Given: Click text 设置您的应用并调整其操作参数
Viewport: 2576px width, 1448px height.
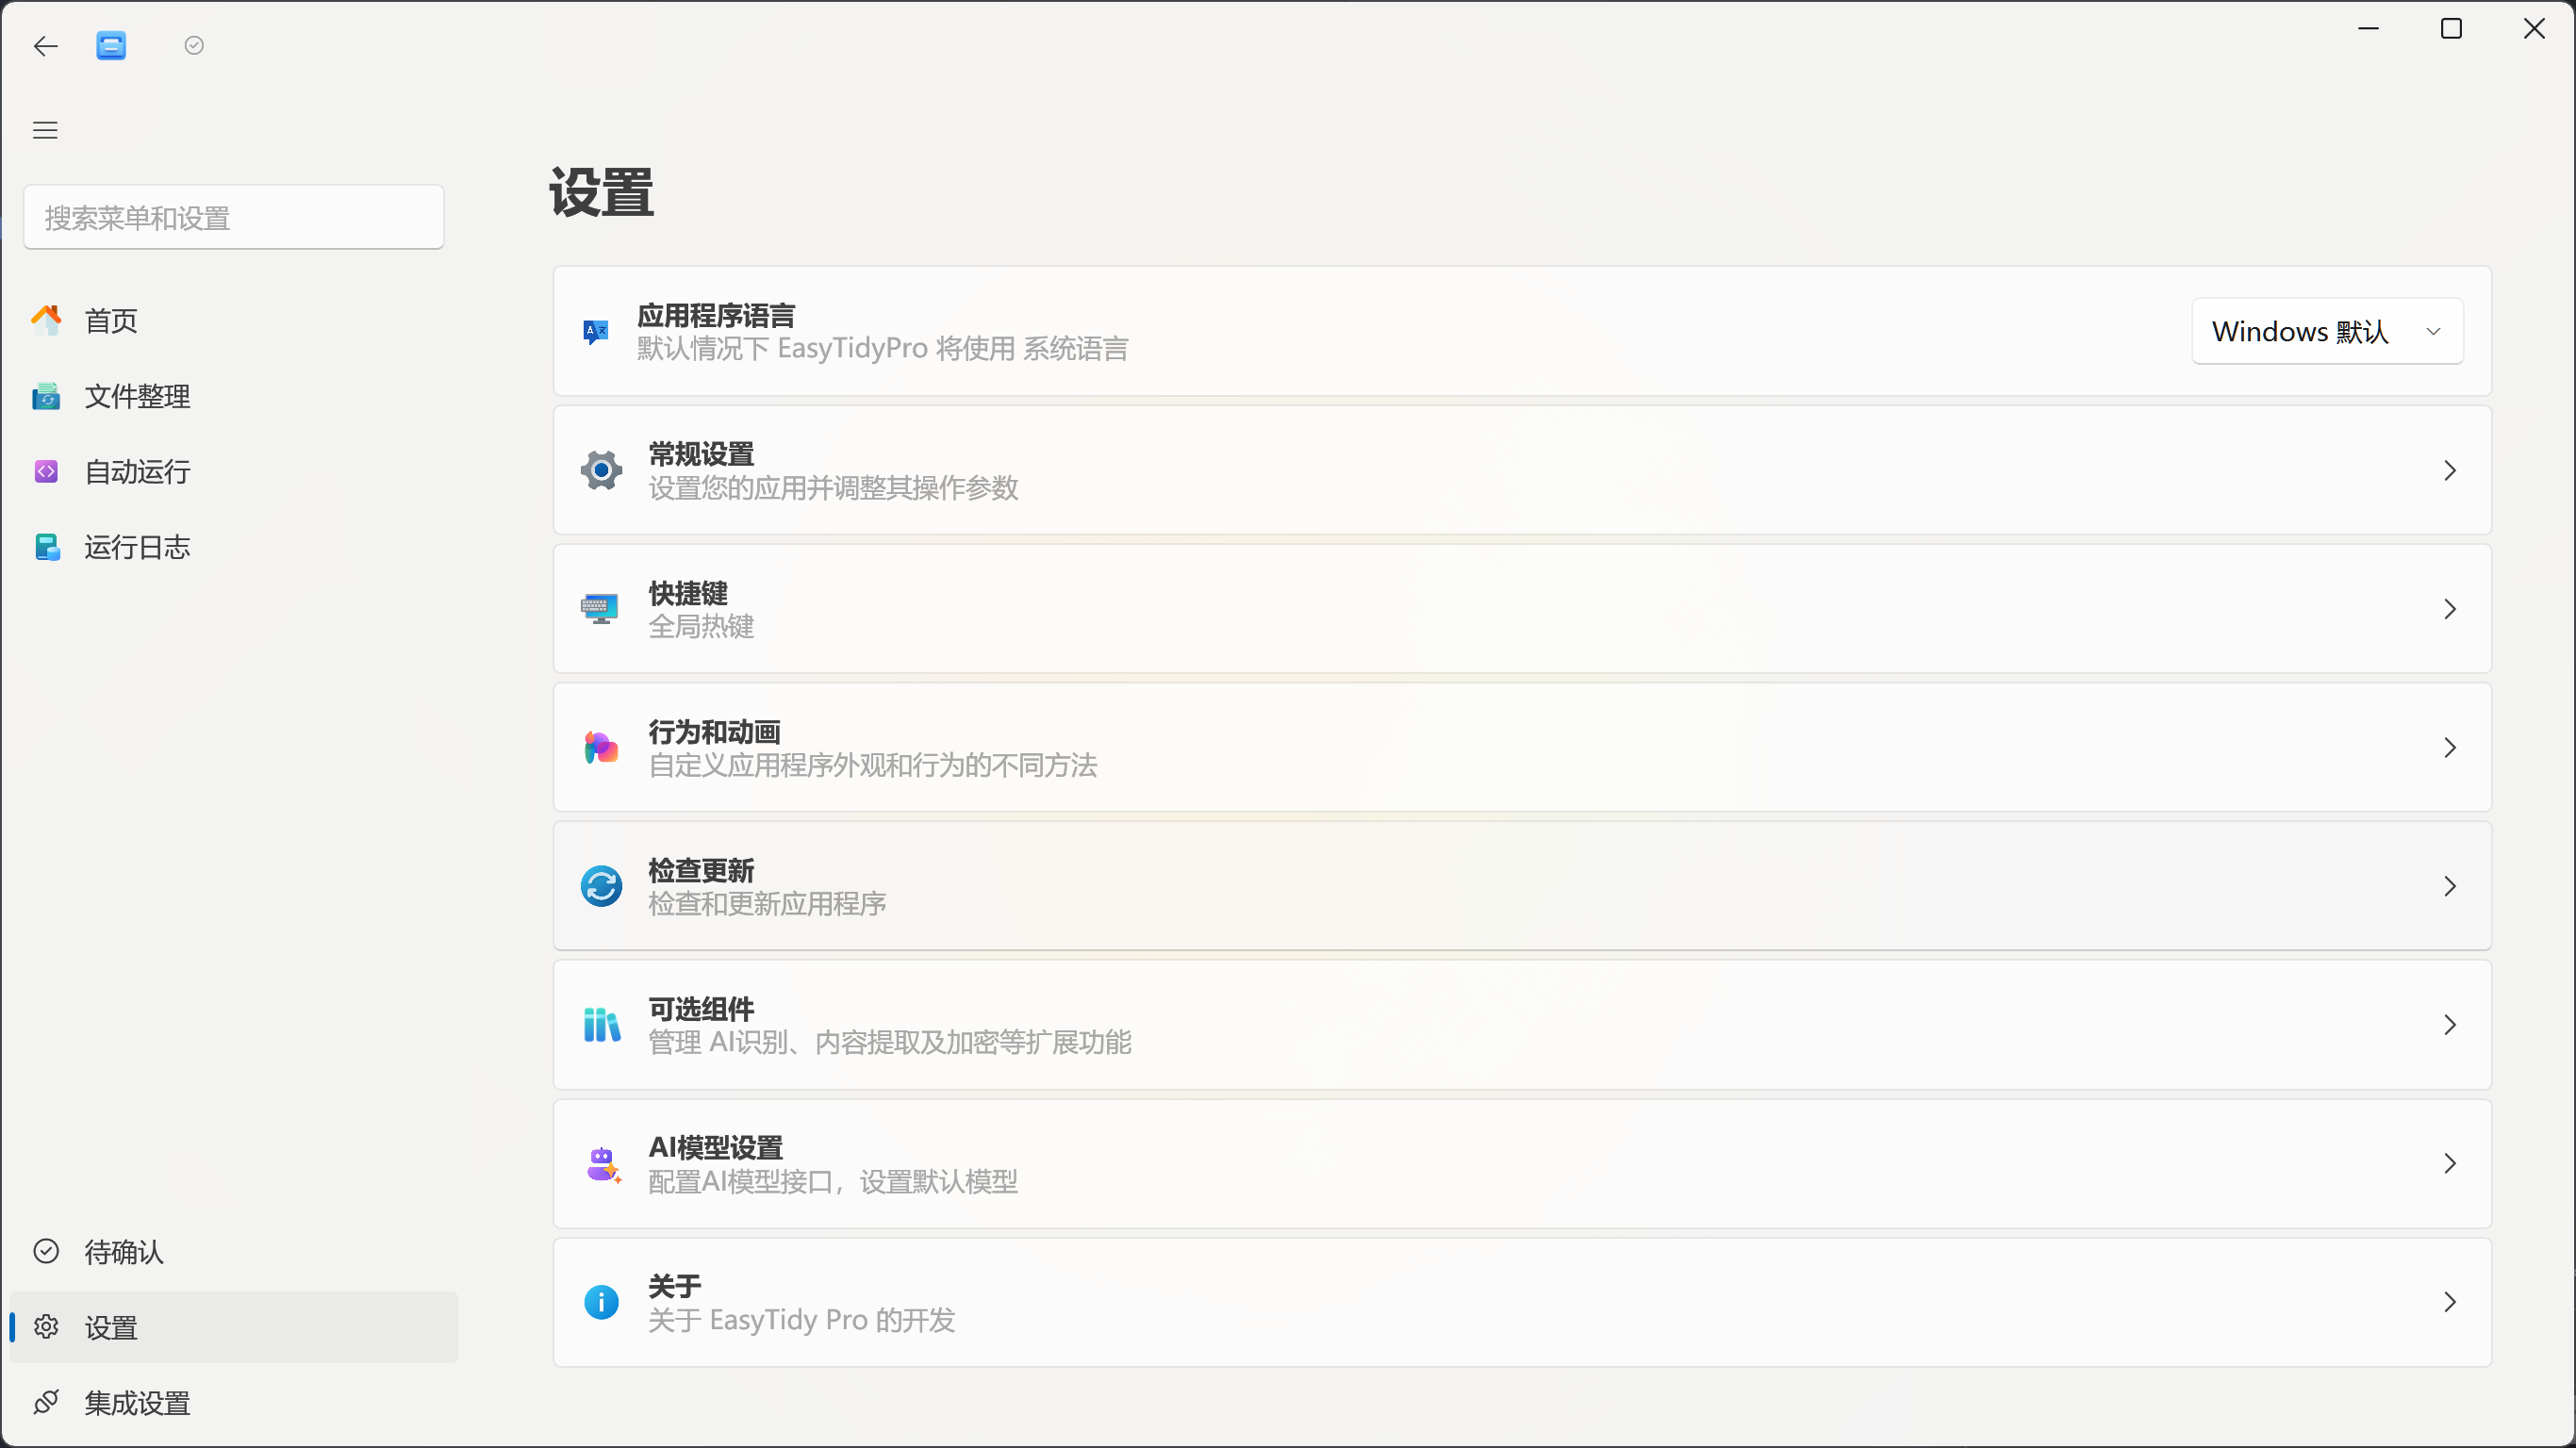Looking at the screenshot, I should [833, 487].
